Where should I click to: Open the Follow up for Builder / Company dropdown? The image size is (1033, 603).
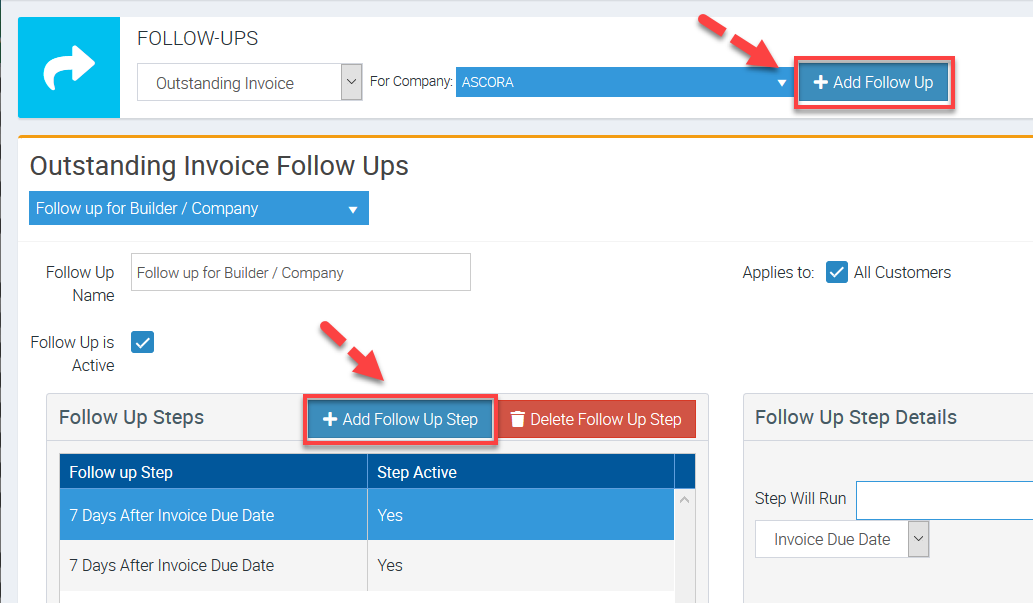(352, 209)
